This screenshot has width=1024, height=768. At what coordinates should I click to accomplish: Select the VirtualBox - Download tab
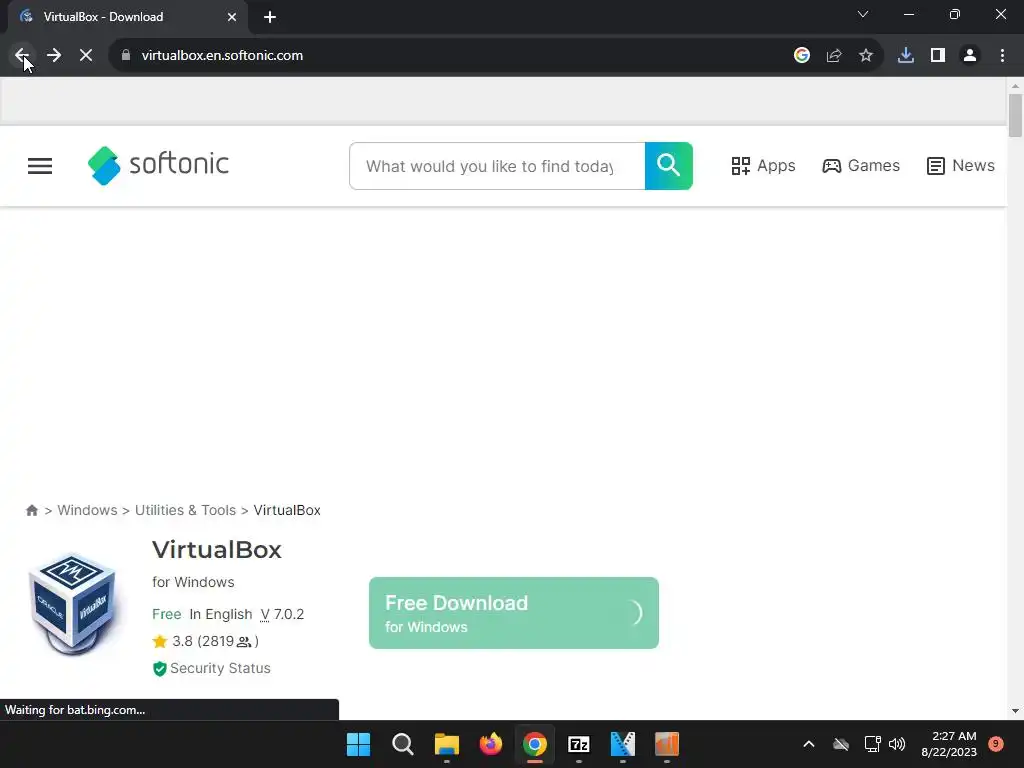pyautogui.click(x=128, y=17)
